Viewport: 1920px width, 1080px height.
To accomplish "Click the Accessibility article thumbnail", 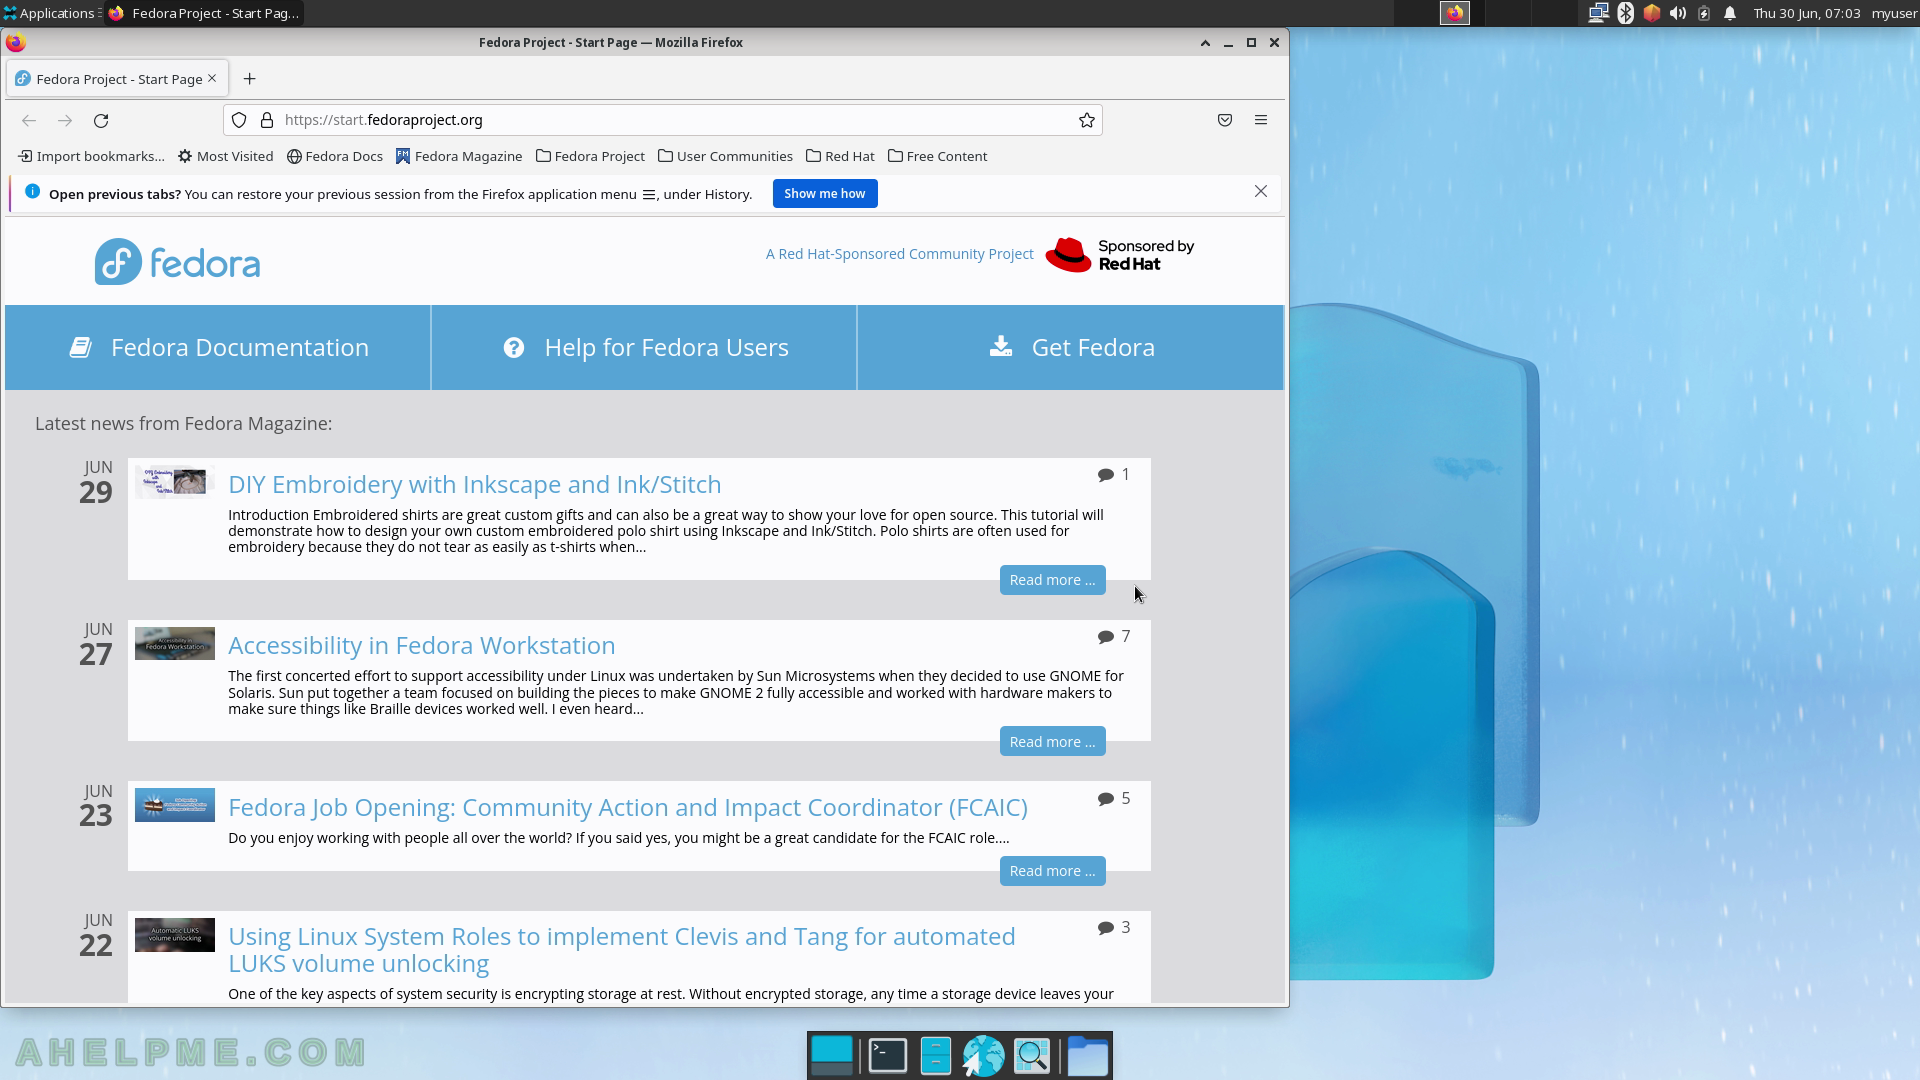I will tap(175, 644).
